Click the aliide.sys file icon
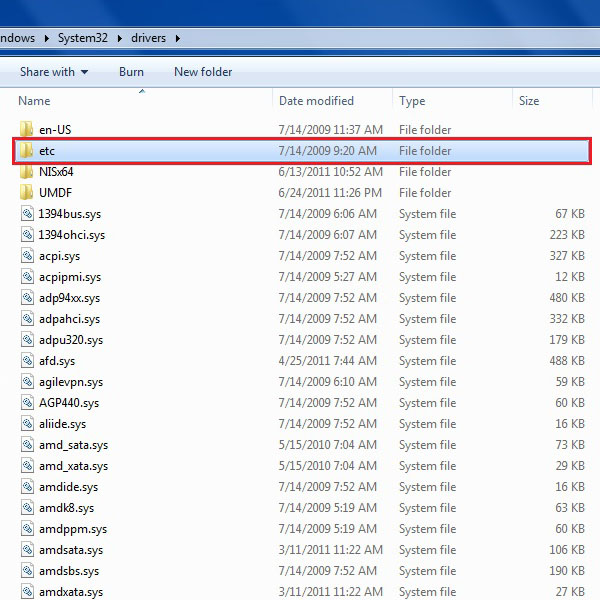 [27, 424]
